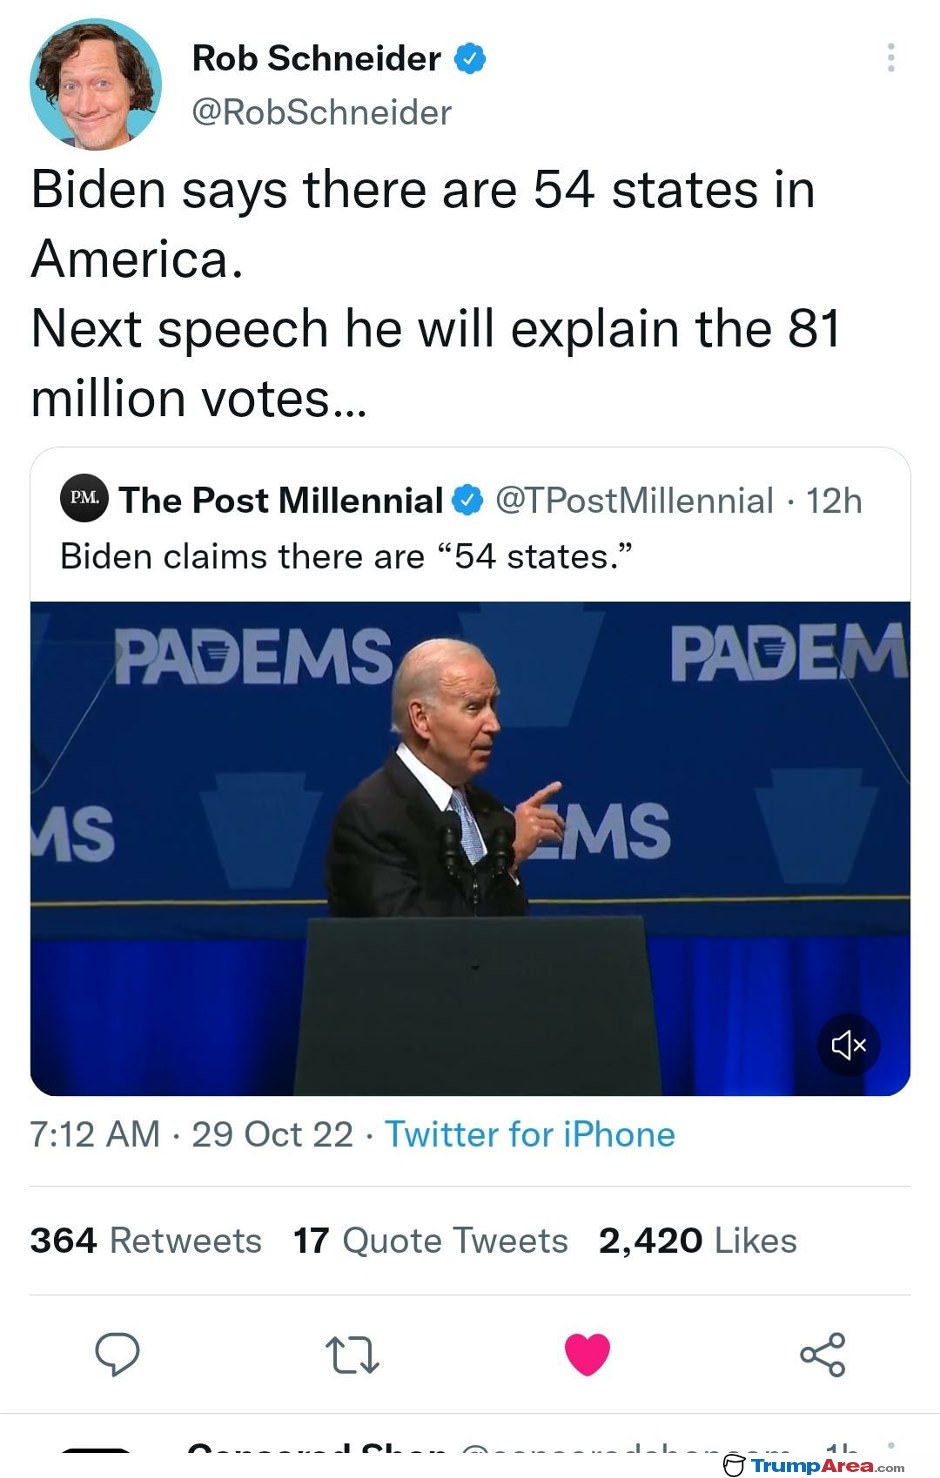Click Rob Schneider's verified badge
Viewport: 940px width, 1478px height.
tap(468, 58)
